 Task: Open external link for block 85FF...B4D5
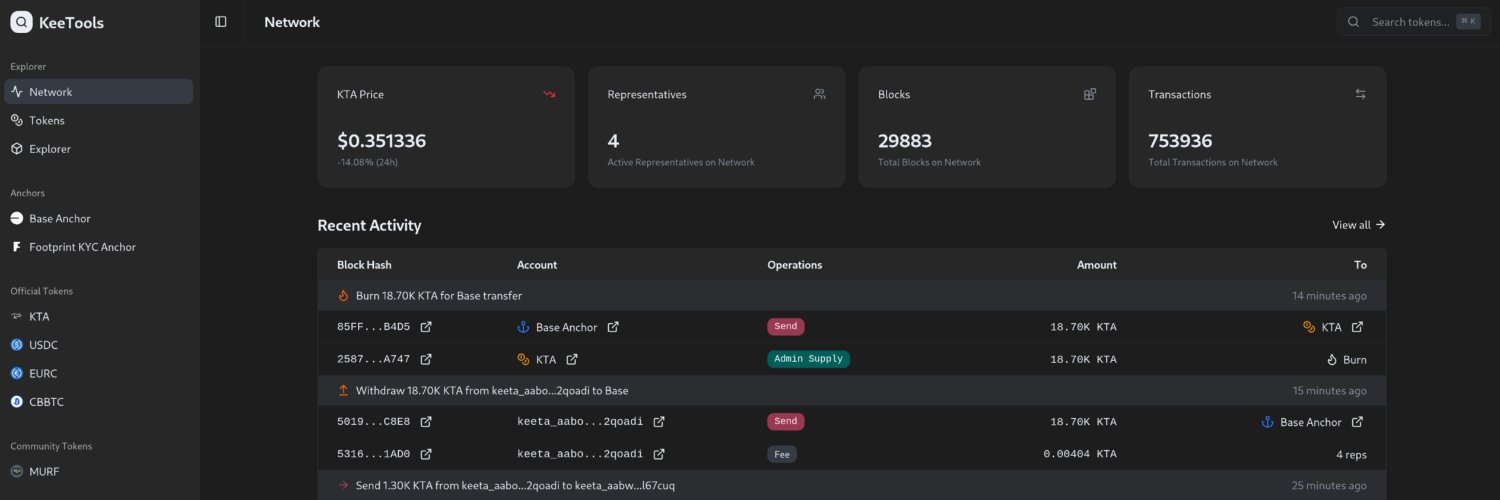click(x=426, y=327)
